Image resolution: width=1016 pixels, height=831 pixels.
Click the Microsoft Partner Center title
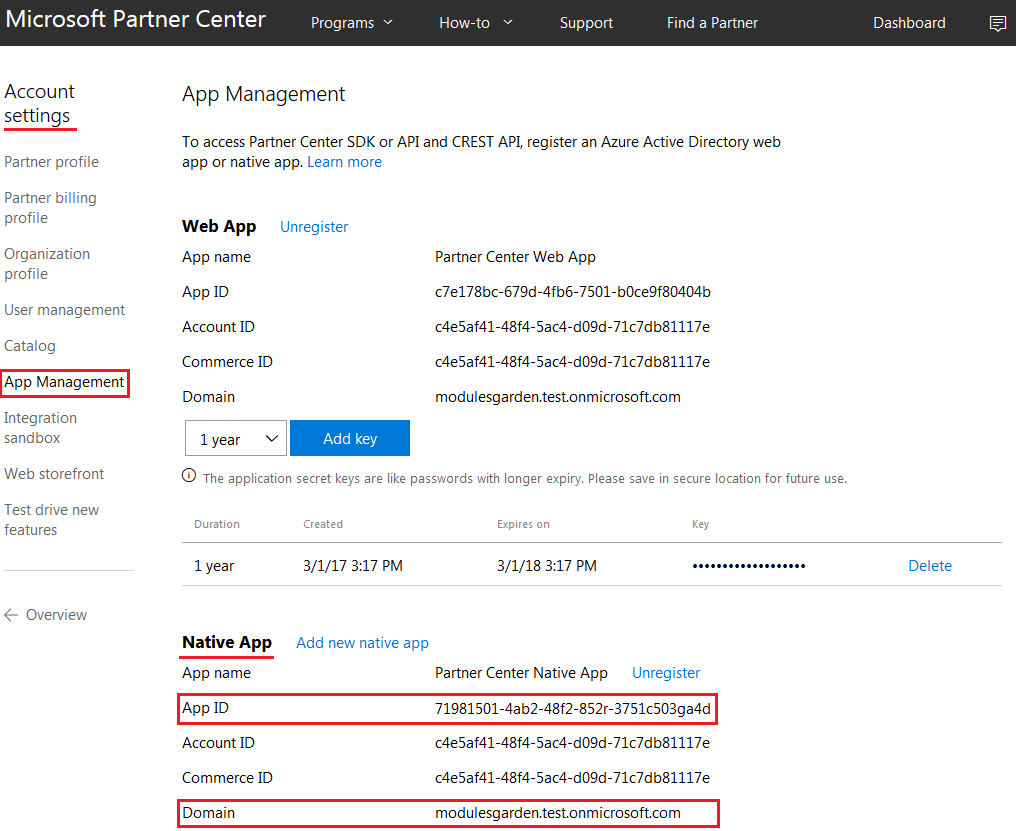coord(135,19)
